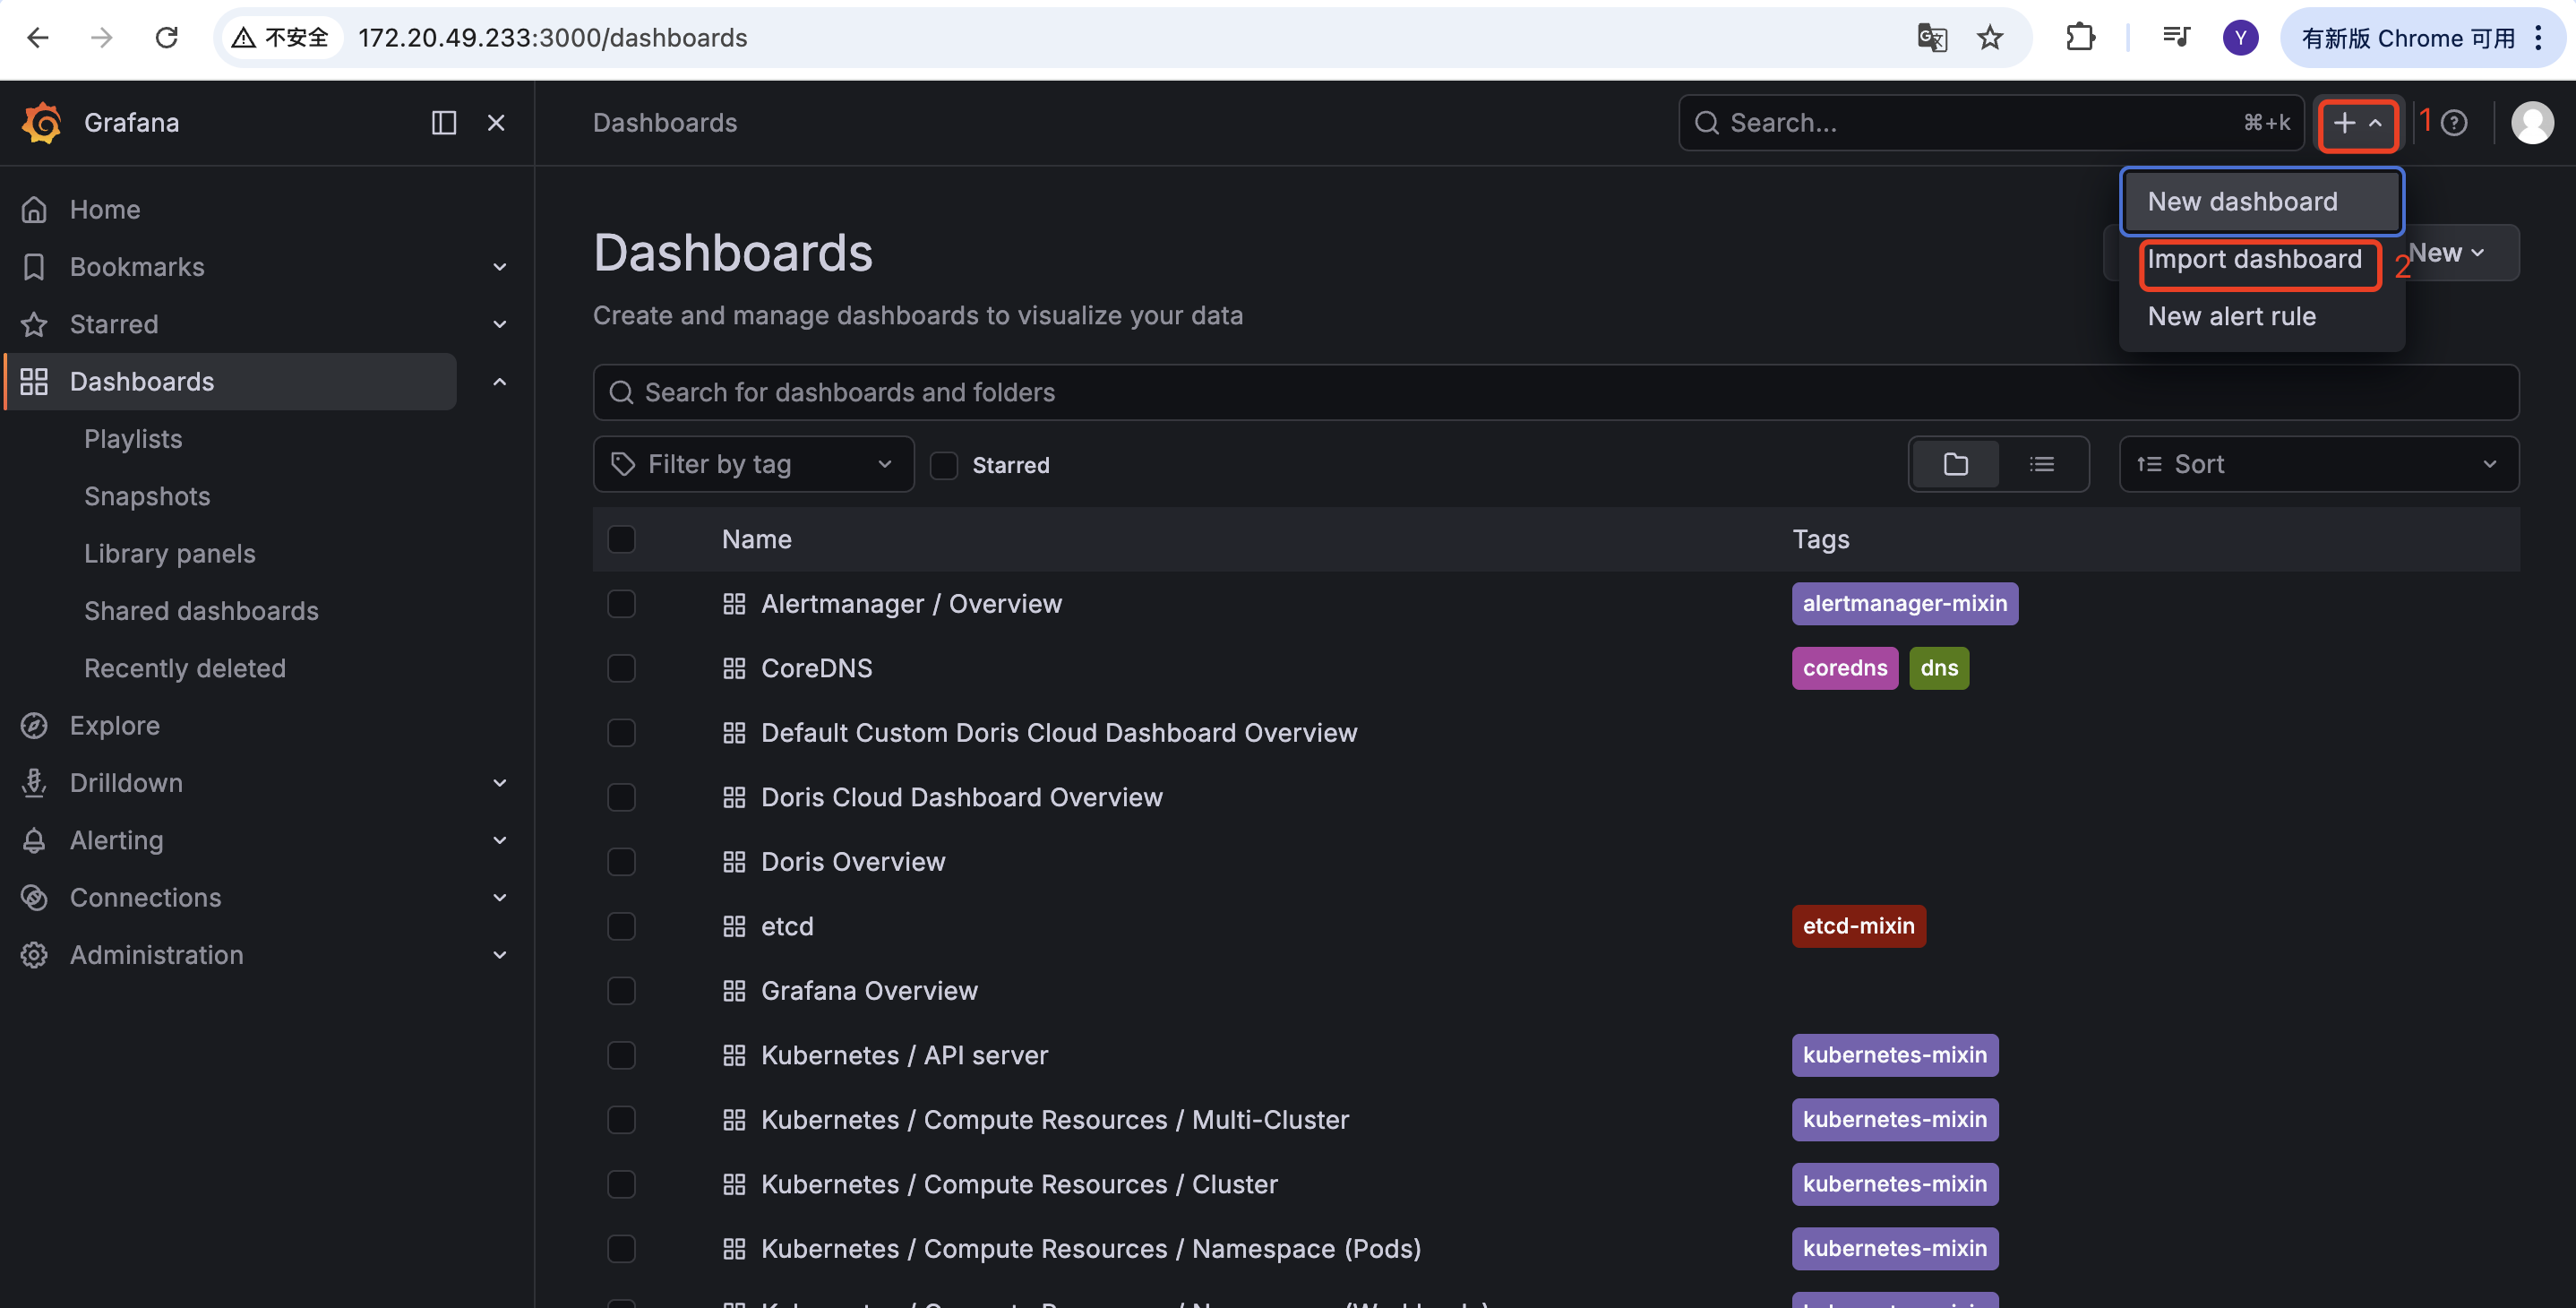Expand the Starred section chevron
Viewport: 2576px width, 1308px height.
[x=500, y=324]
